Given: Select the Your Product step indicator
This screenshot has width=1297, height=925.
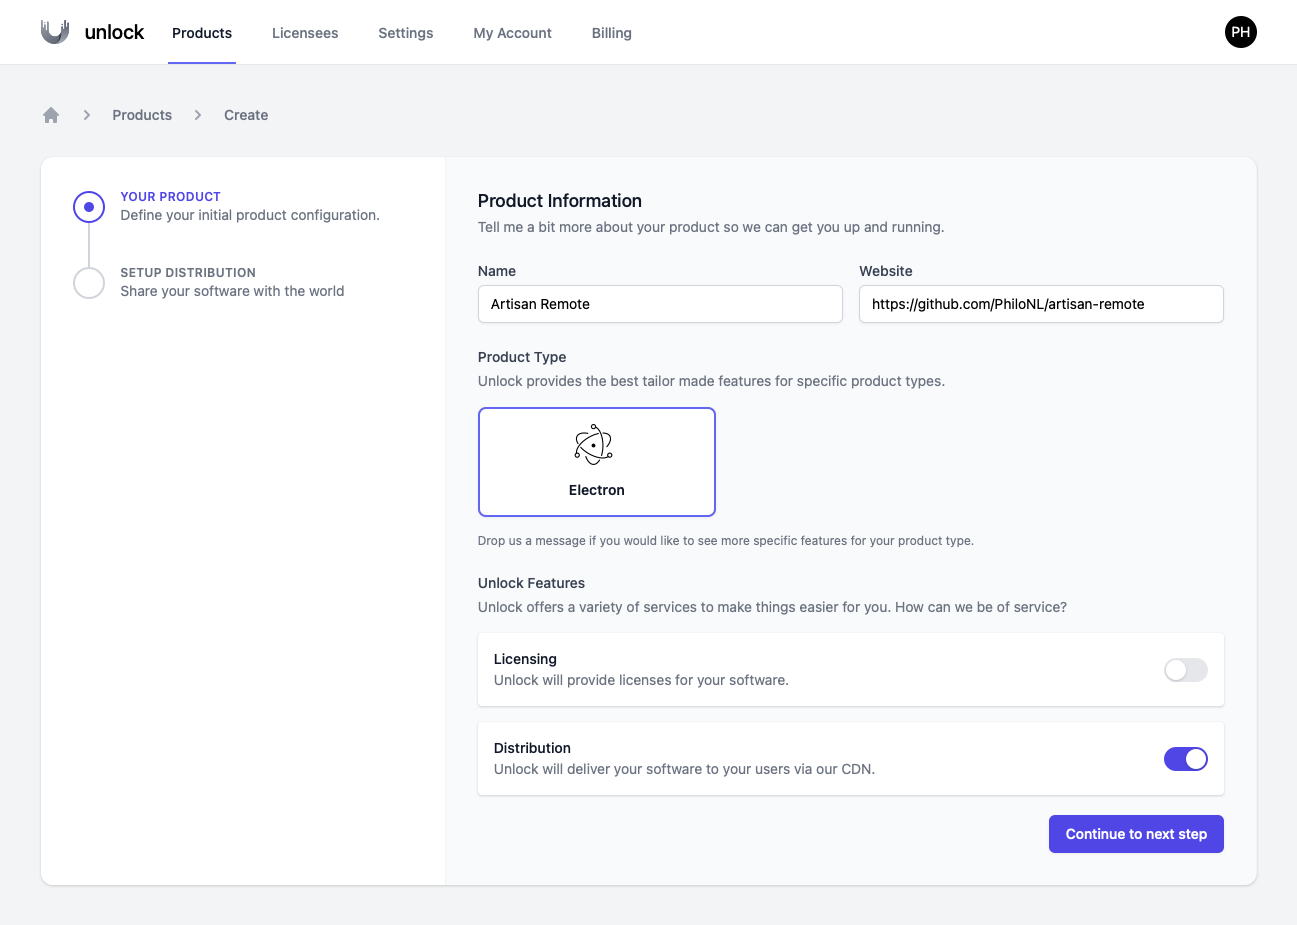Looking at the screenshot, I should point(89,207).
